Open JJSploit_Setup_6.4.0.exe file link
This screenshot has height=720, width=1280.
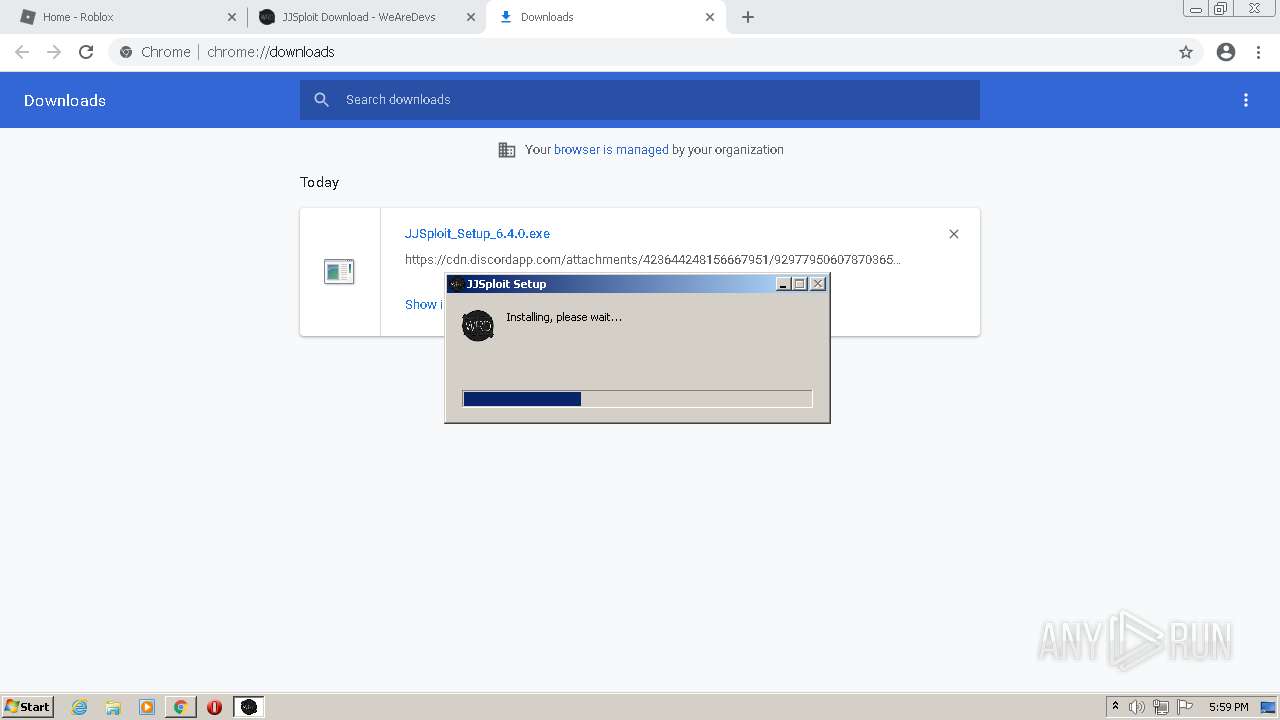[x=477, y=234]
